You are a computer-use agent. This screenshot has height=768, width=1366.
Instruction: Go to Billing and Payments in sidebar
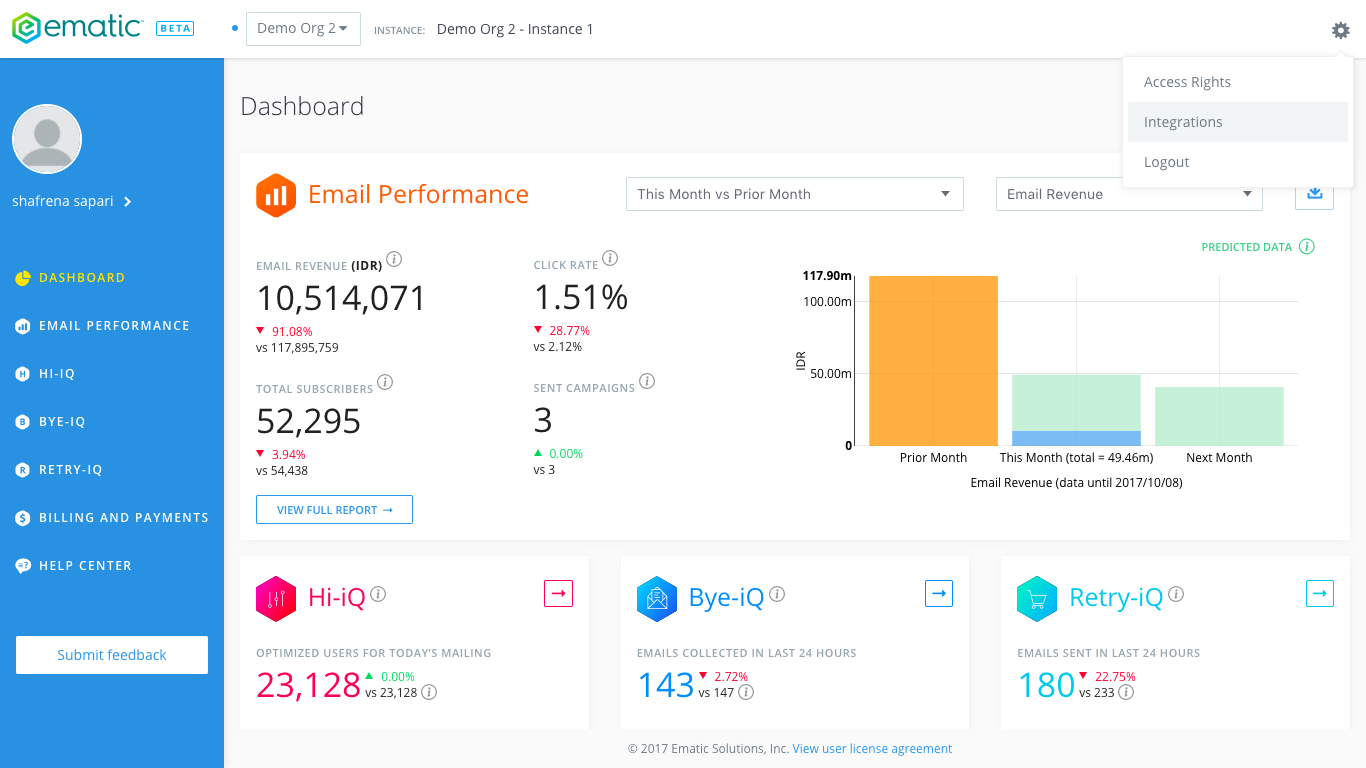124,518
